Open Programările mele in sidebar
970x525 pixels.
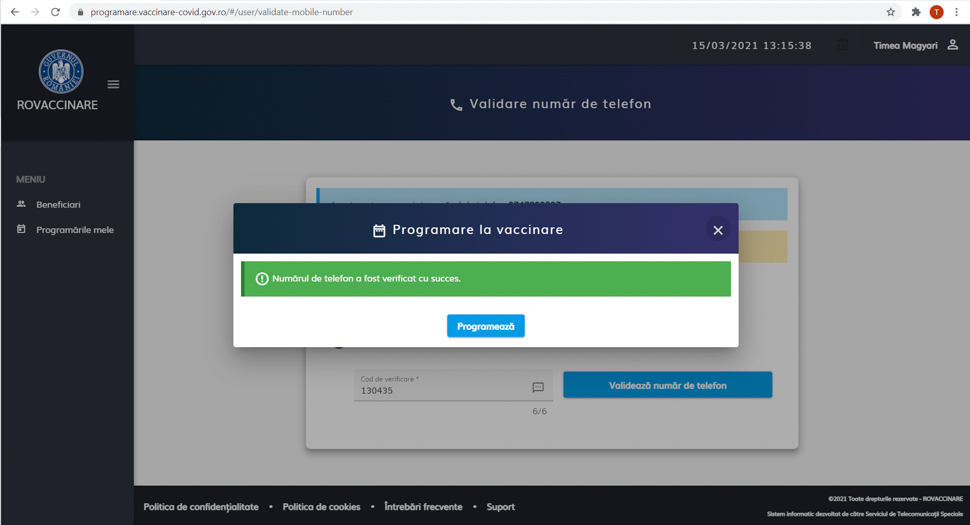[x=74, y=230]
